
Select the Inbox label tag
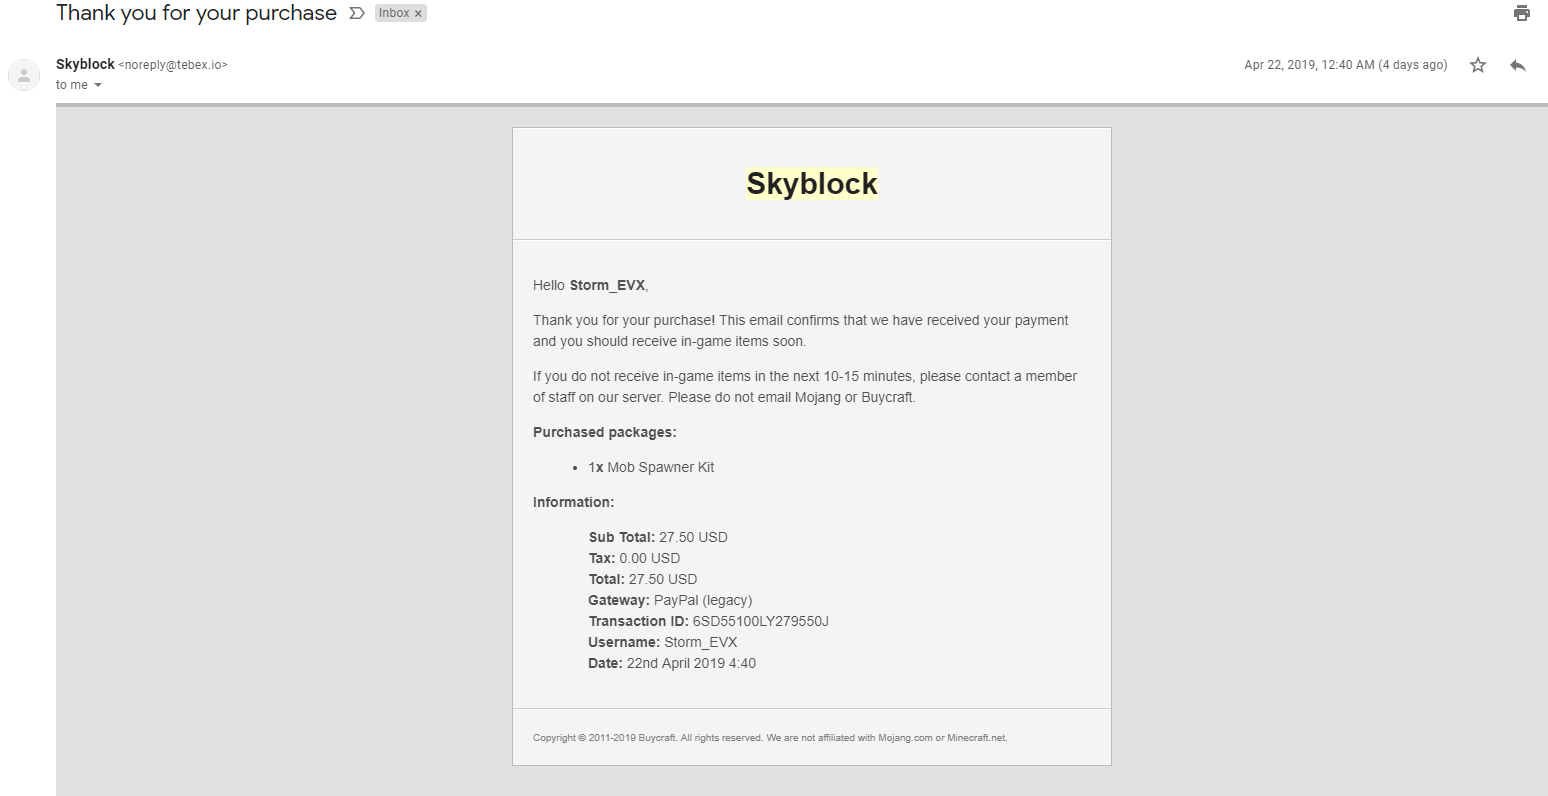point(394,13)
